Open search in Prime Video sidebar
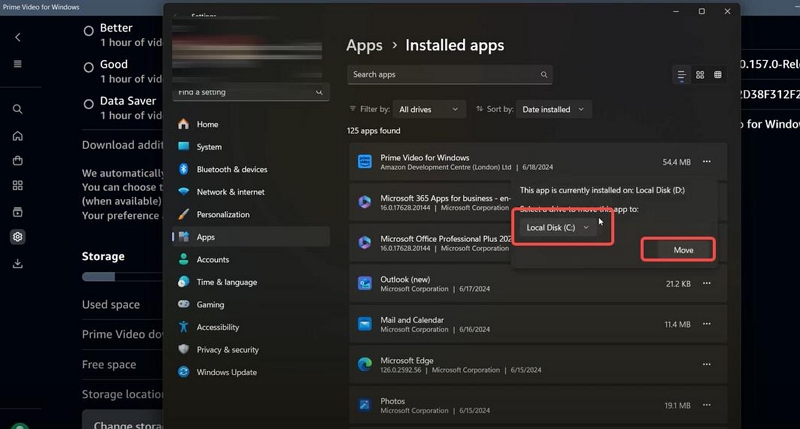This screenshot has width=800, height=429. [x=18, y=109]
